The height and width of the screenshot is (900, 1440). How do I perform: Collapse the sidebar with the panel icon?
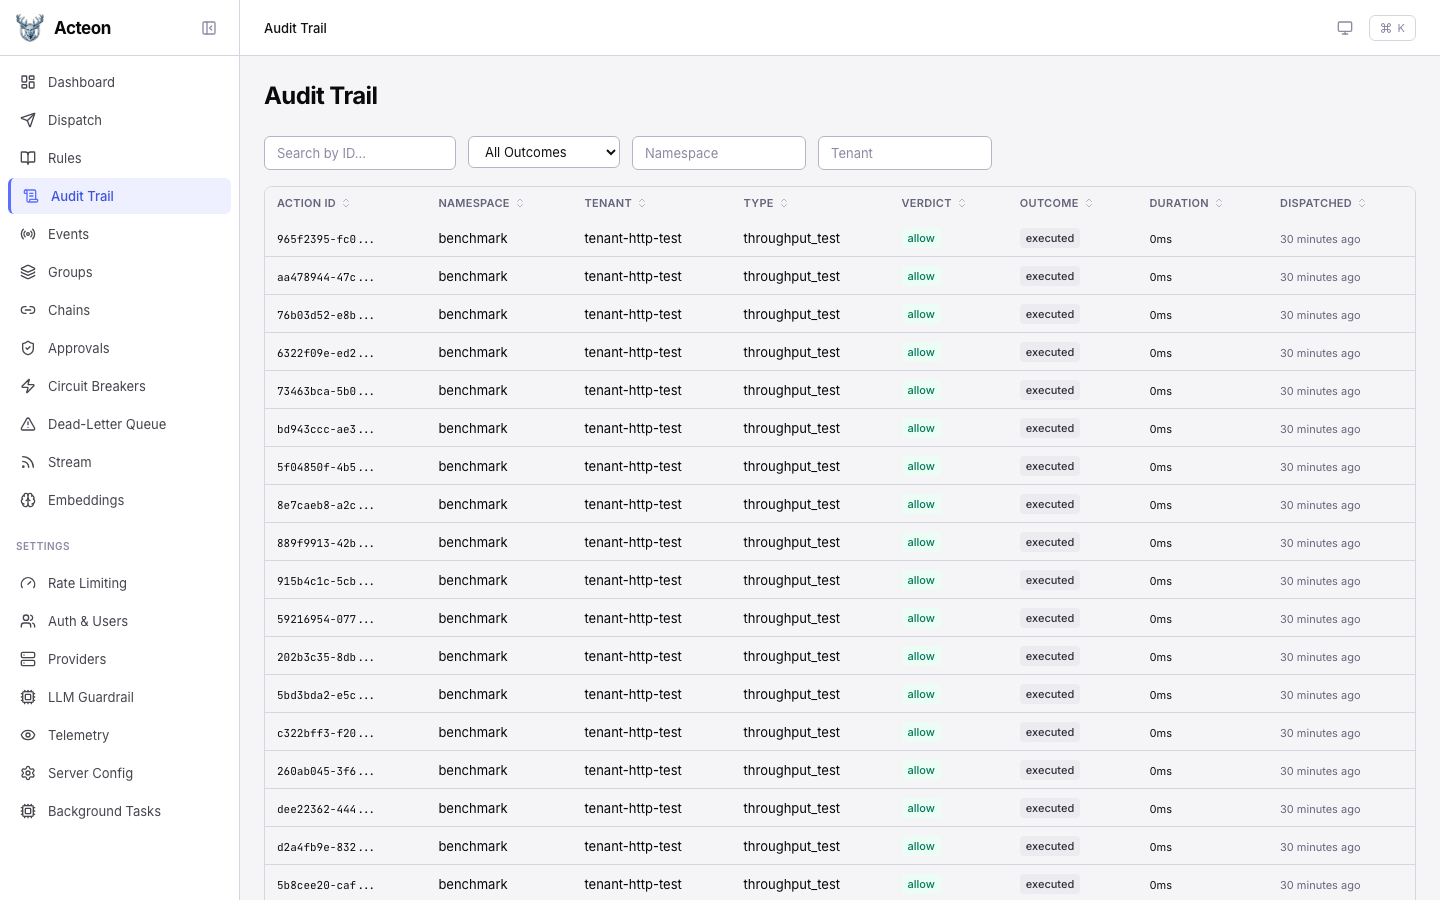(209, 28)
